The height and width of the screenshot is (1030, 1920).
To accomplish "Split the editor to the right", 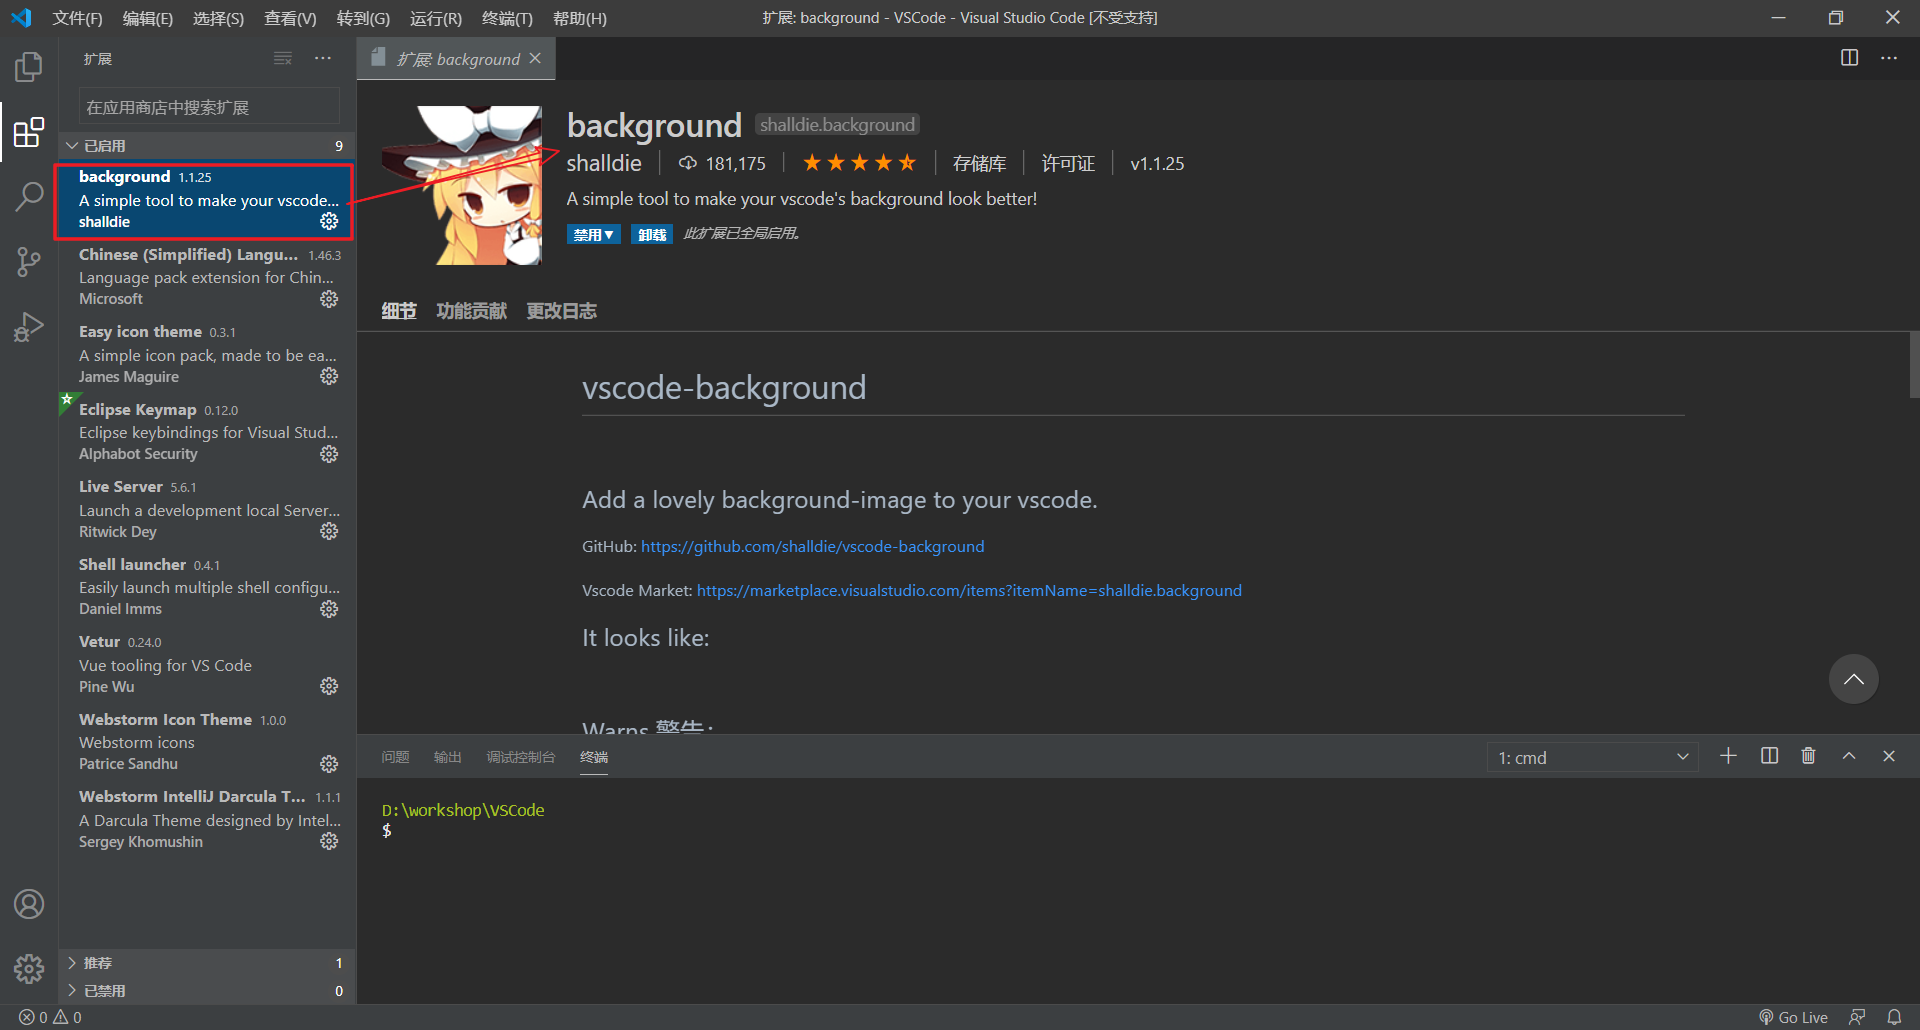I will pos(1850,58).
